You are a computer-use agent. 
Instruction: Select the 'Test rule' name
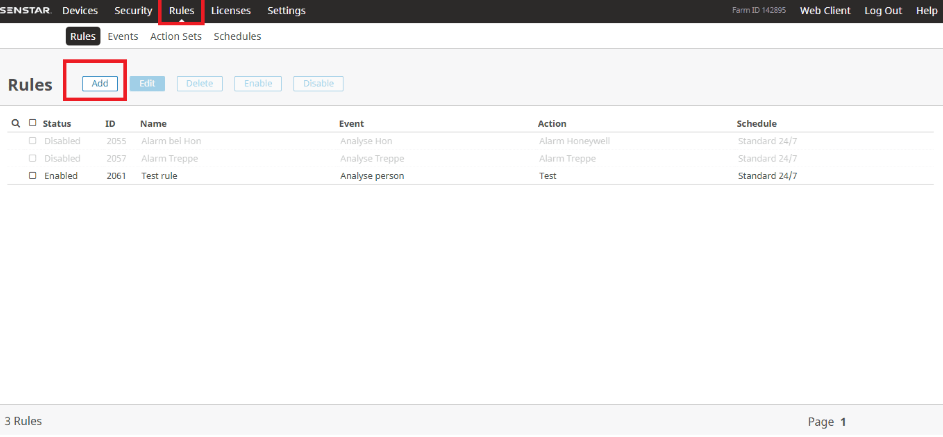159,176
